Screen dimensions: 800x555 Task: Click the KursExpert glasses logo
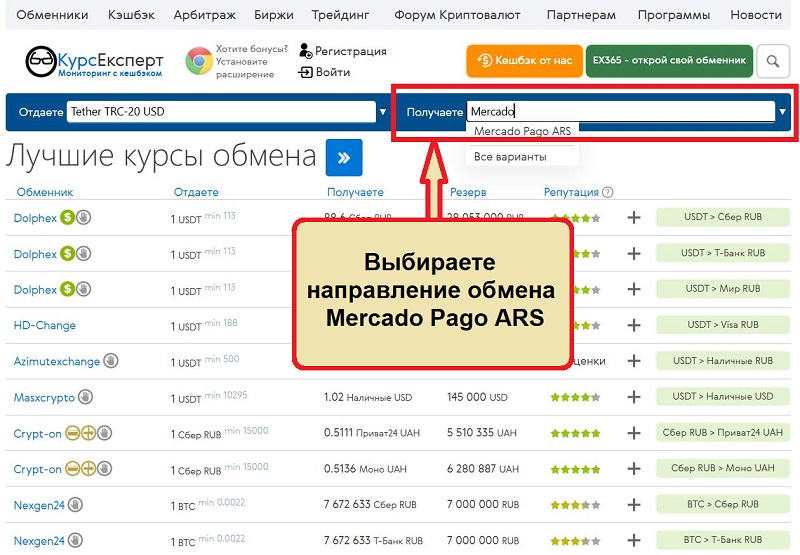pyautogui.click(x=41, y=62)
